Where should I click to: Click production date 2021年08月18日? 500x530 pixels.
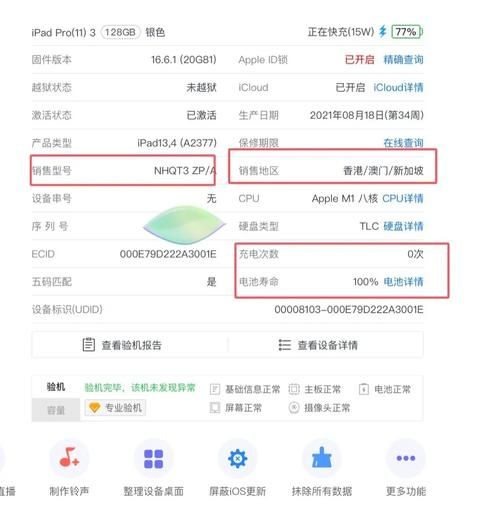tap(366, 115)
